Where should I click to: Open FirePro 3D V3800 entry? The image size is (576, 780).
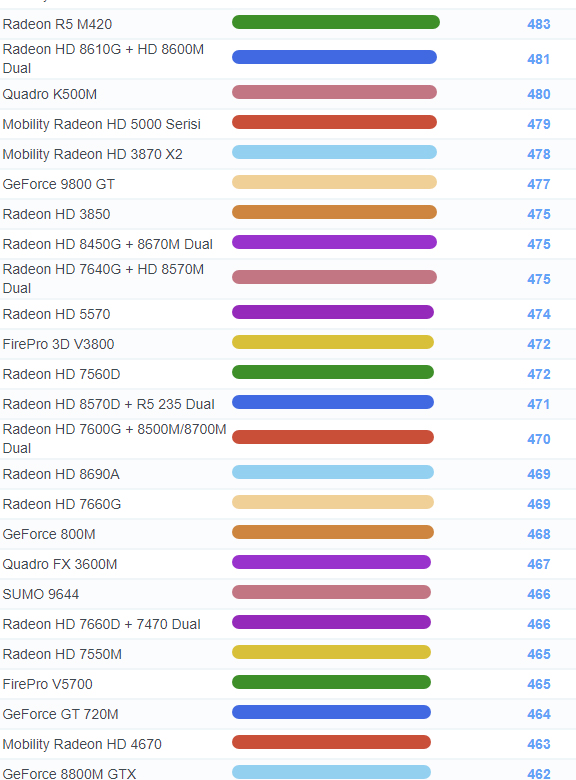[x=58, y=344]
